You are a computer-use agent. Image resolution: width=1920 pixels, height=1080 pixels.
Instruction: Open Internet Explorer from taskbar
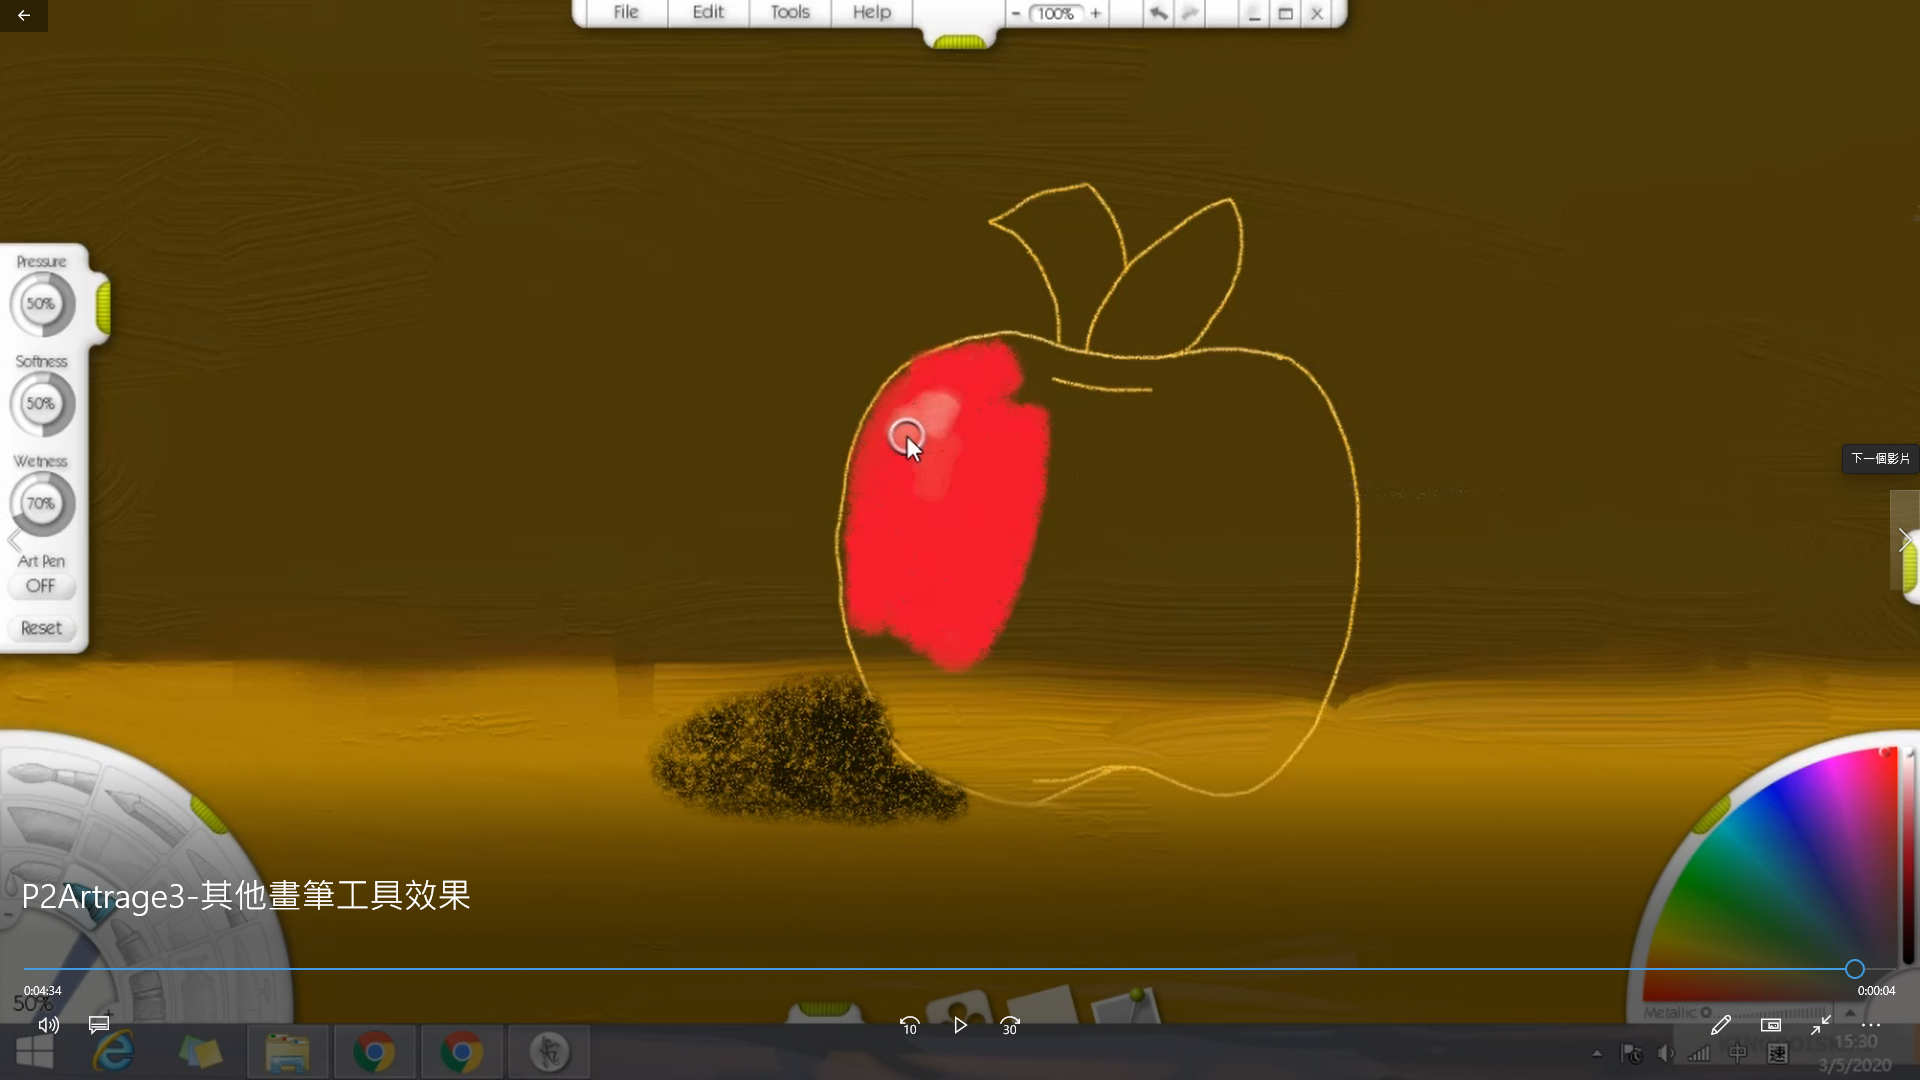coord(114,1053)
